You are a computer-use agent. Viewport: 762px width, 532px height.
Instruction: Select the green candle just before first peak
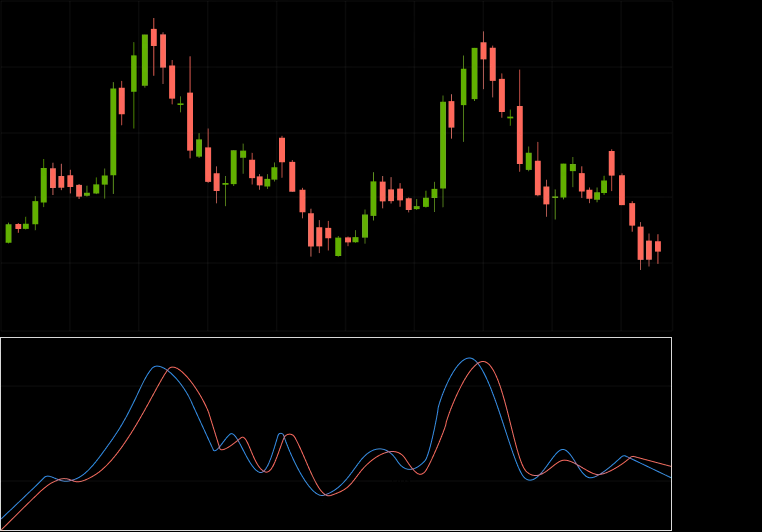tap(145, 60)
